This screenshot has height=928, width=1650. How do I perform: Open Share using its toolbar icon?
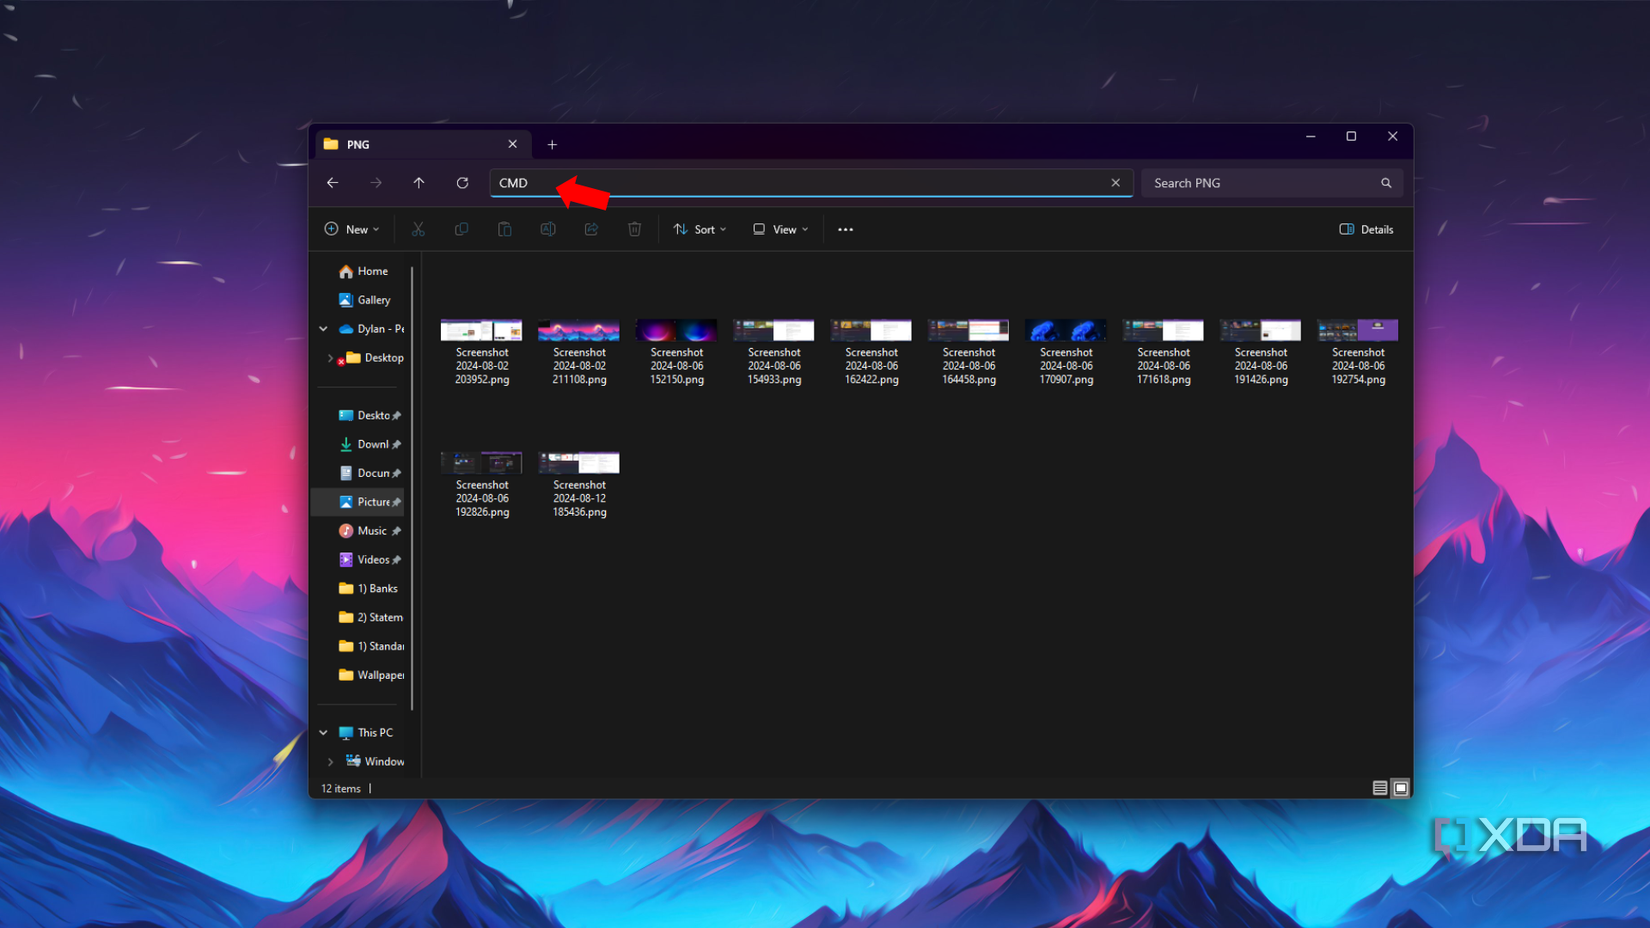click(x=591, y=229)
